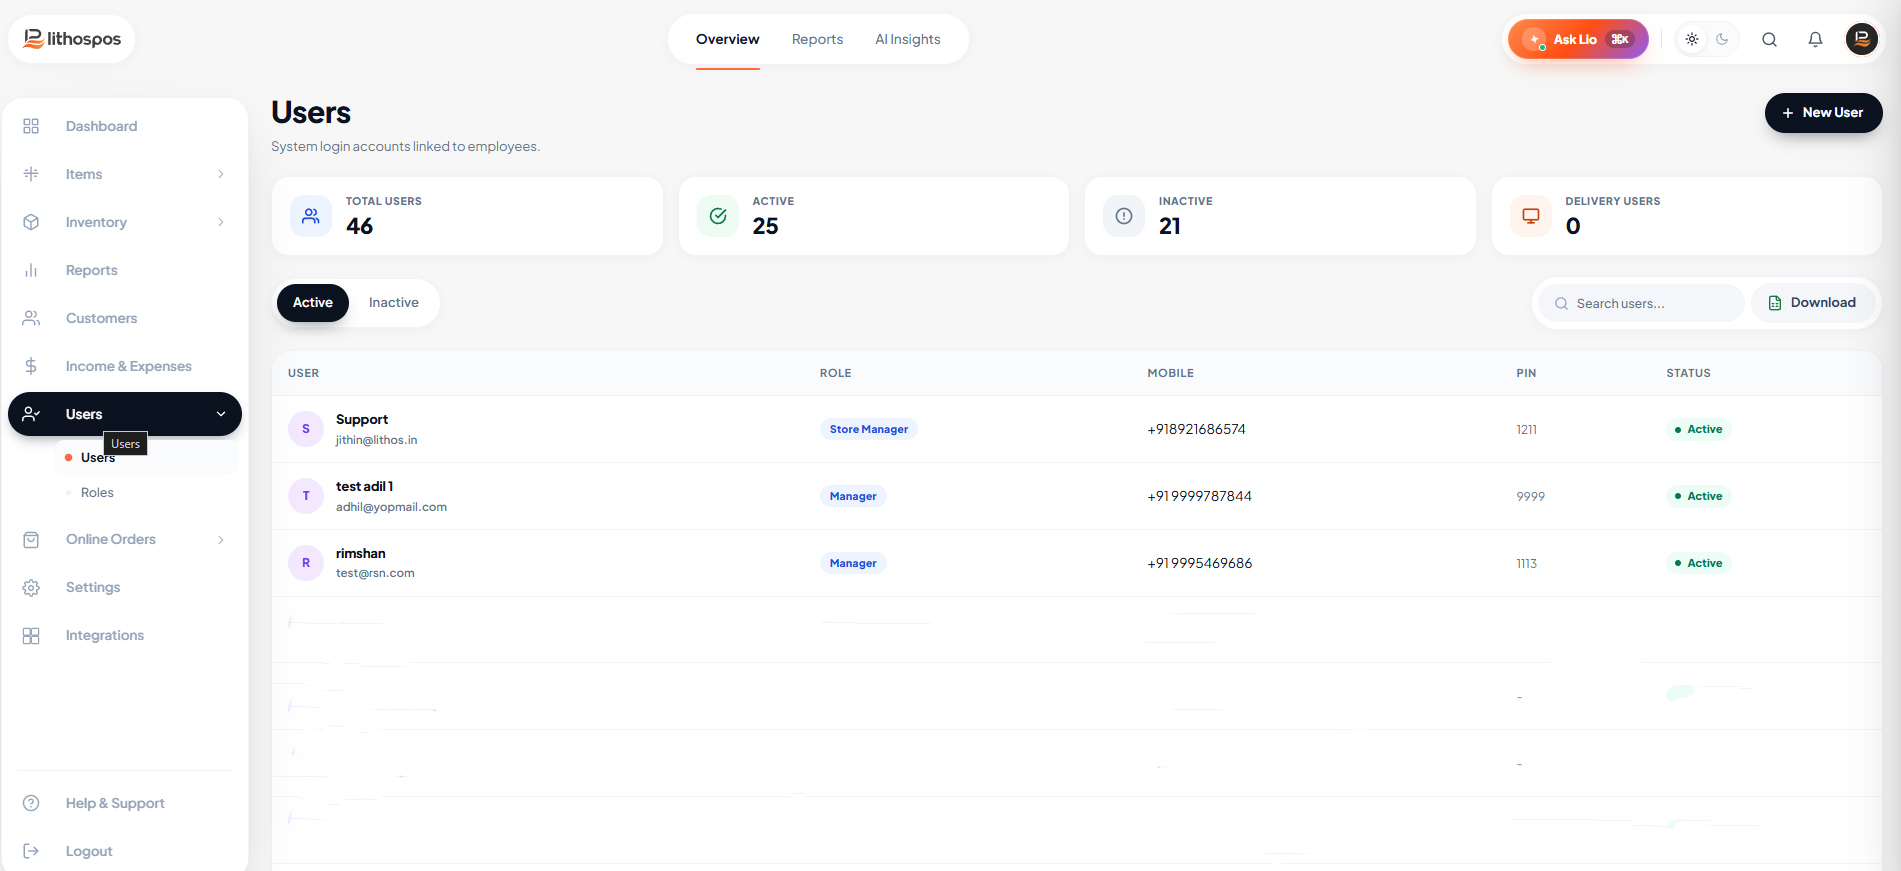Click mobile number +919995469686
Viewport: 1901px width, 871px height.
coord(1200,563)
